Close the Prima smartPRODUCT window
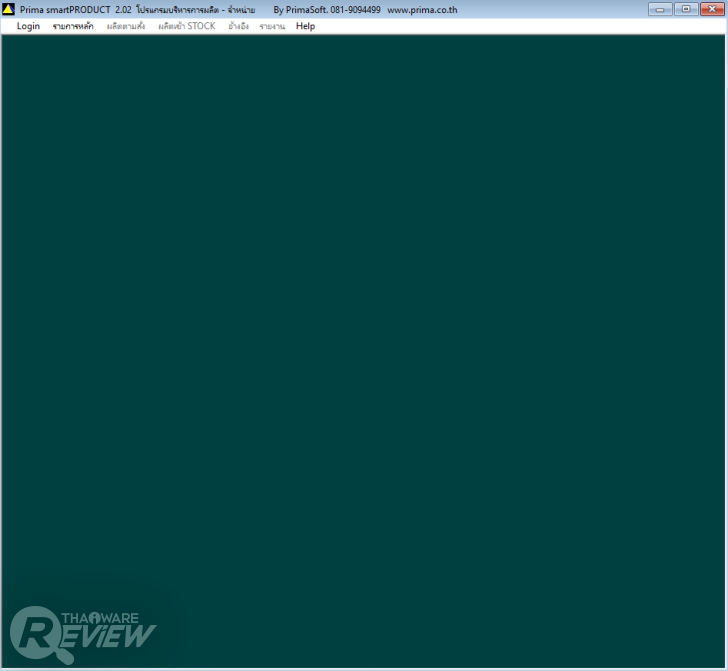Image resolution: width=728 pixels, height=671 pixels. (712, 9)
